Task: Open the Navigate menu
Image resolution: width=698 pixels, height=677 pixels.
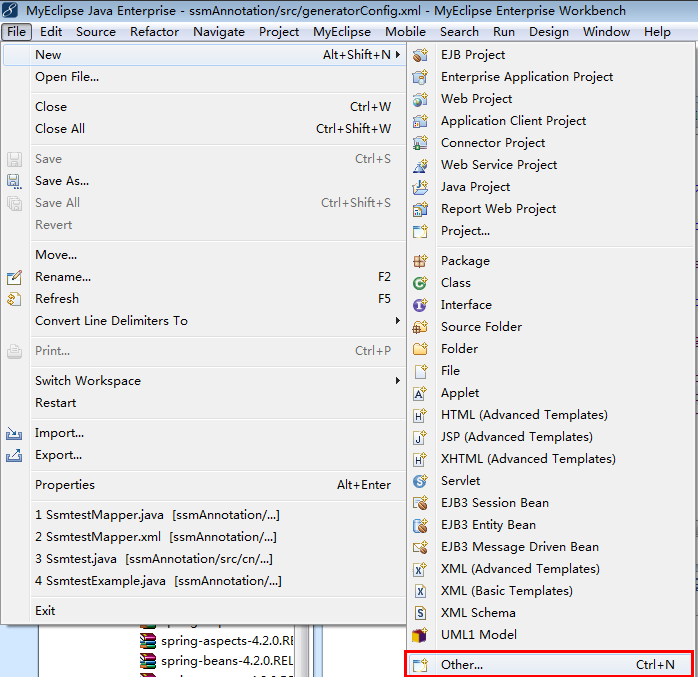Action: pos(219,32)
